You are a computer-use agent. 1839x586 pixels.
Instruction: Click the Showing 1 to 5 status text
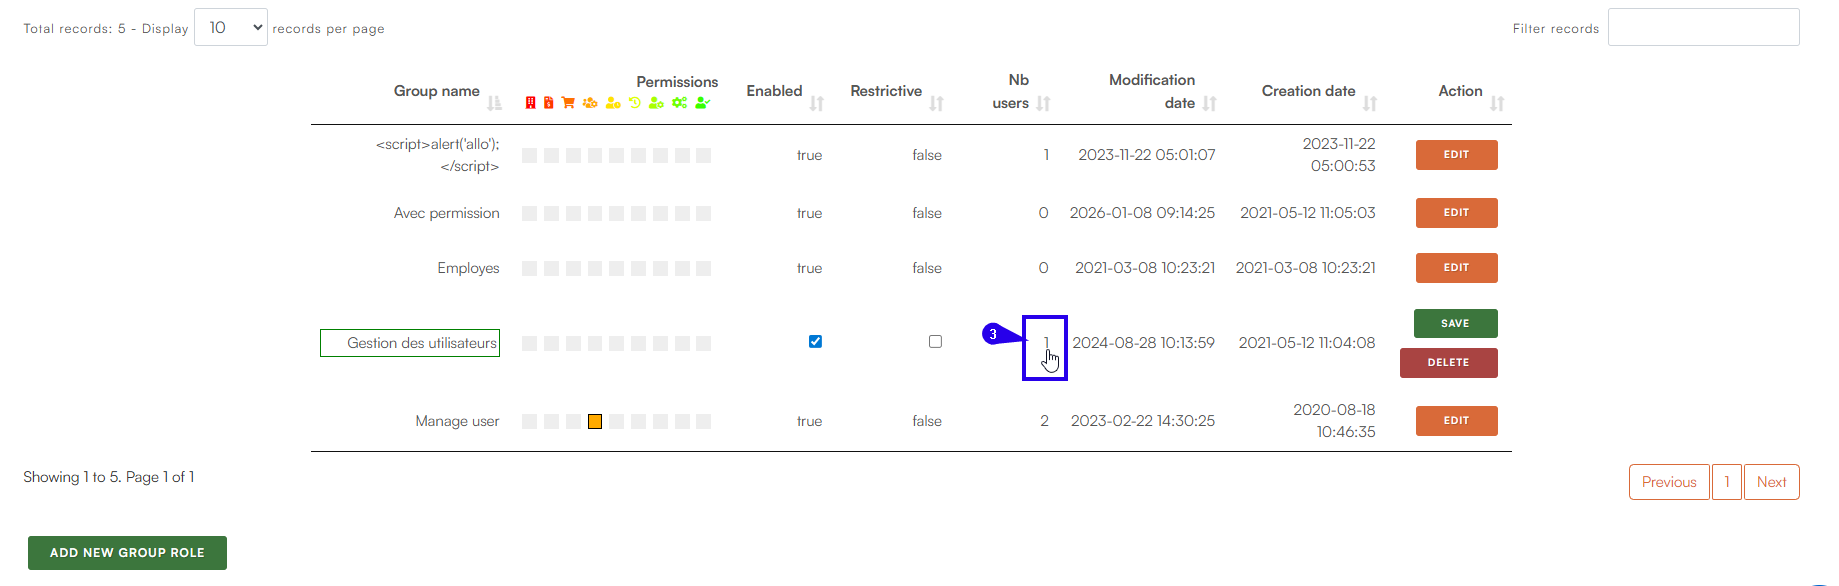109,477
